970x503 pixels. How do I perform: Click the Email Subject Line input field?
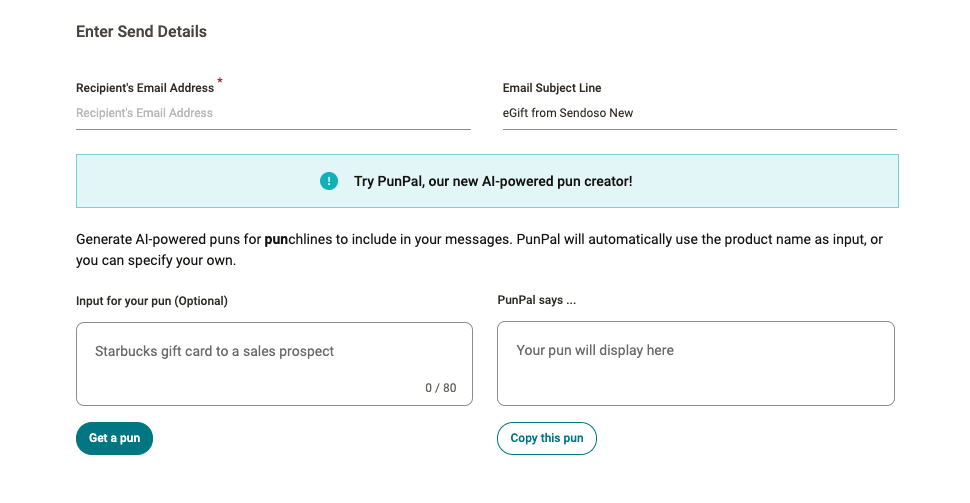[700, 113]
